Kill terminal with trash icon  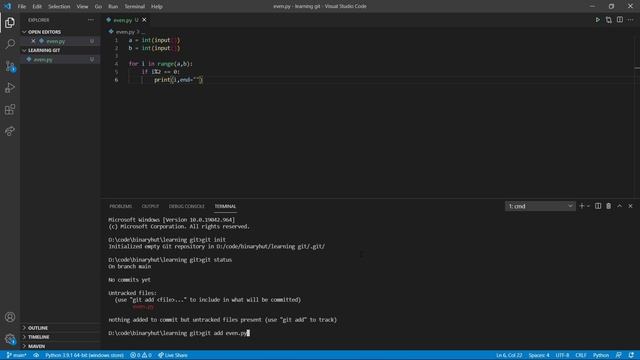coord(609,206)
